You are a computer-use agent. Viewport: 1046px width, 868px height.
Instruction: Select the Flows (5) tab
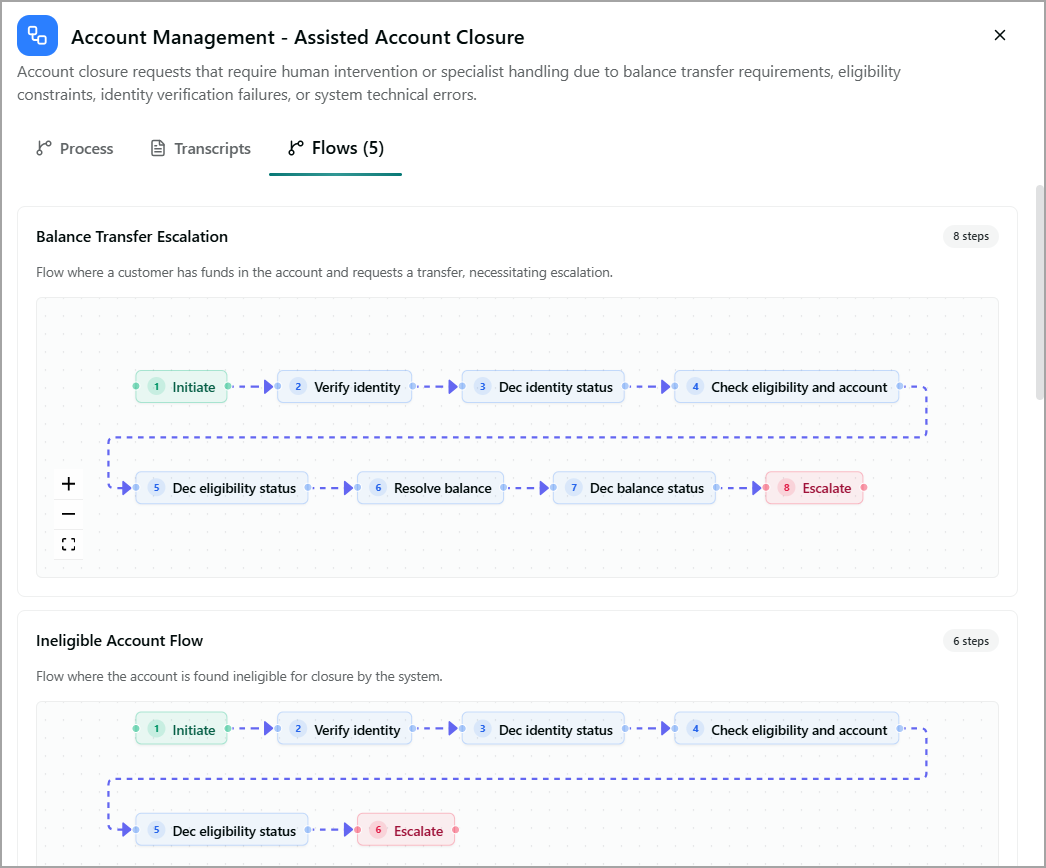click(x=336, y=148)
